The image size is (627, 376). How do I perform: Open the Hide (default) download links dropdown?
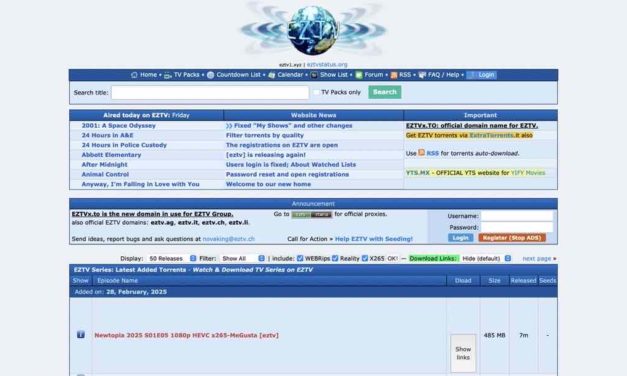(x=486, y=258)
